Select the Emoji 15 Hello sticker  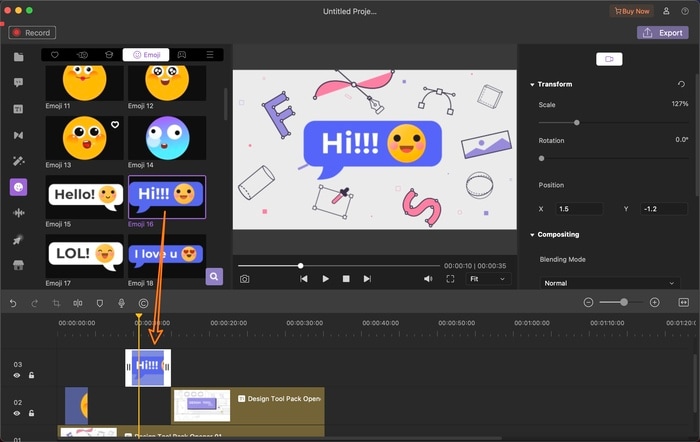[x=84, y=197]
